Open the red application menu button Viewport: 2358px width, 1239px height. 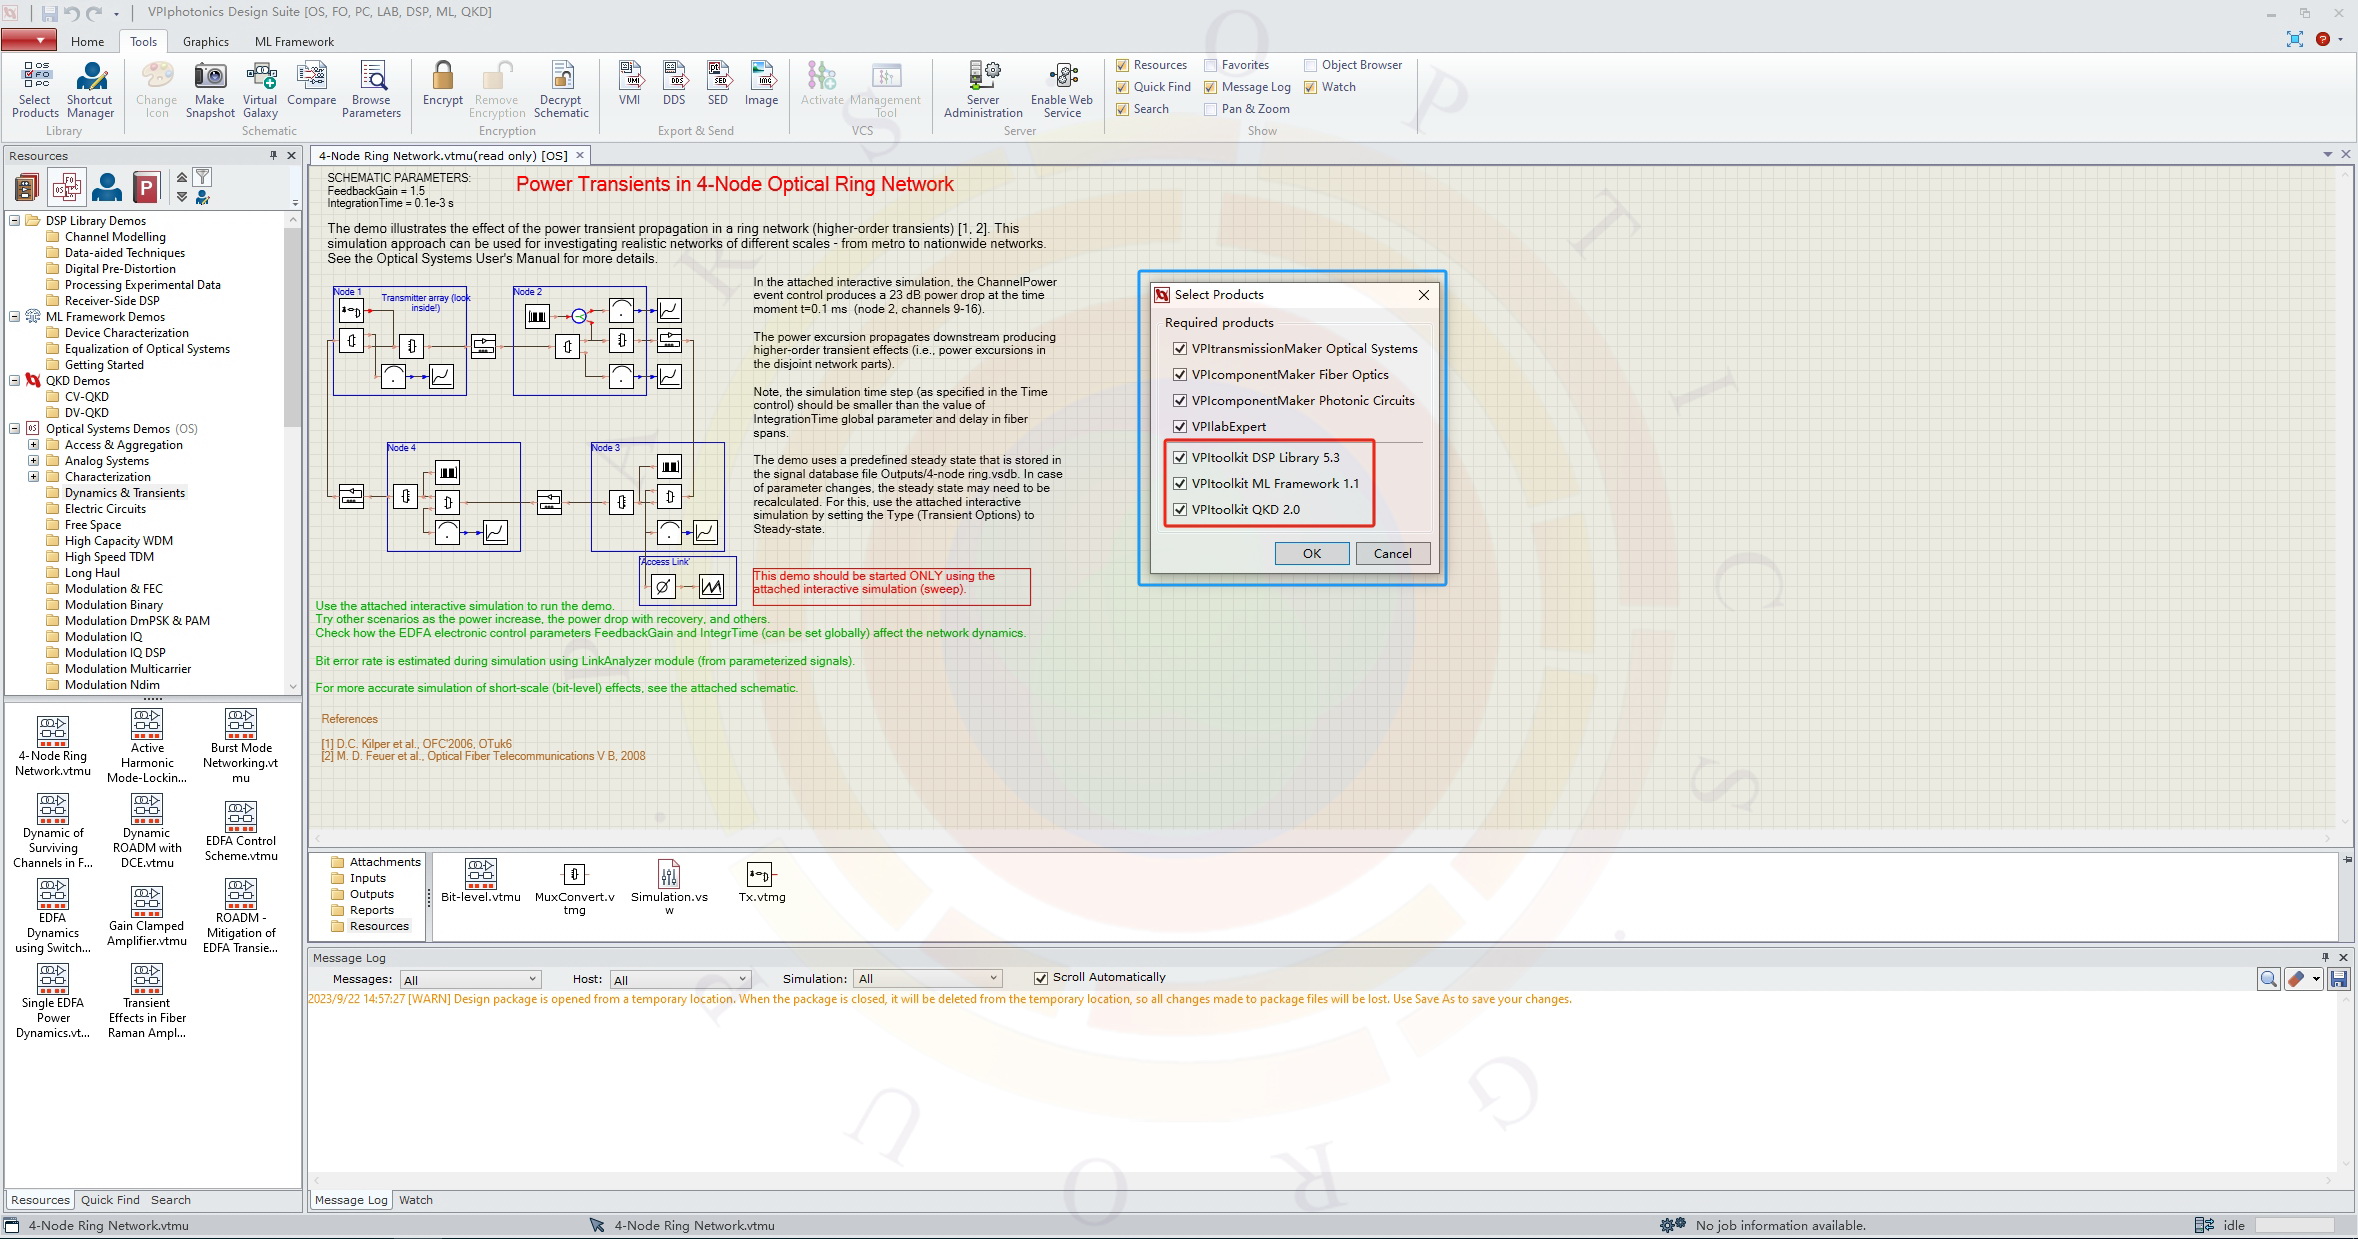[28, 40]
